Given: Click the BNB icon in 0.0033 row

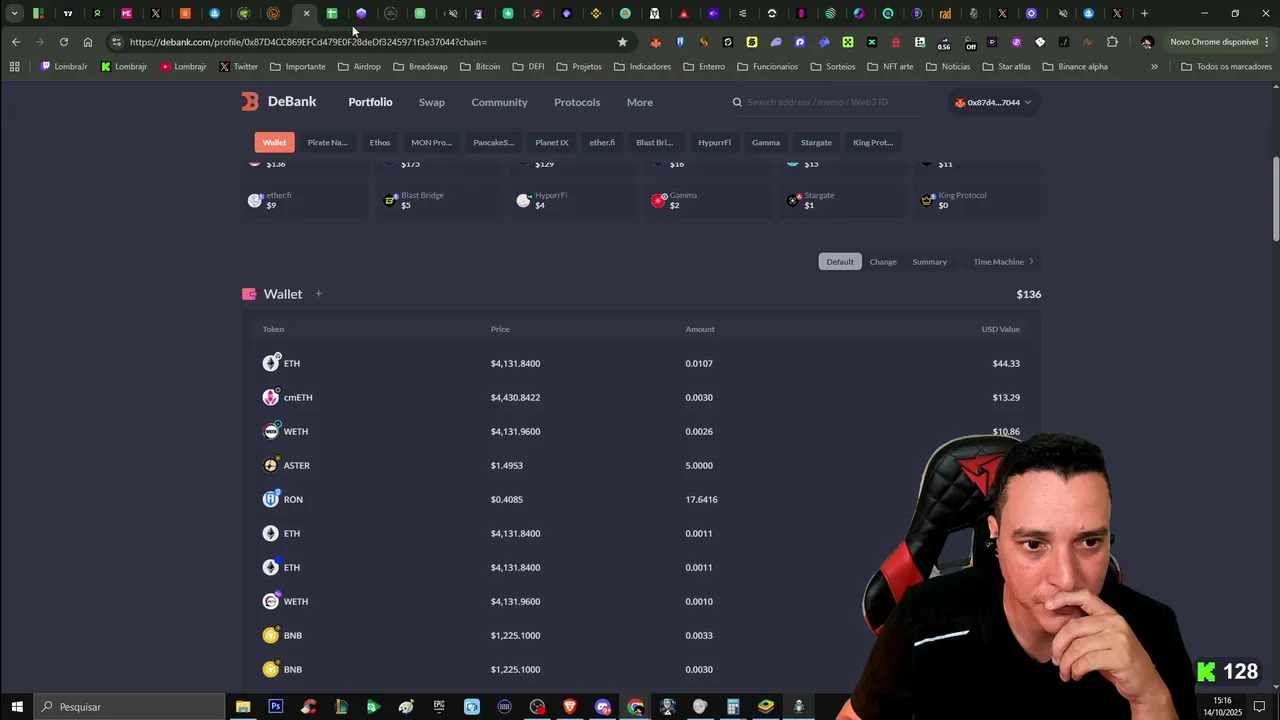Looking at the screenshot, I should (x=271, y=635).
